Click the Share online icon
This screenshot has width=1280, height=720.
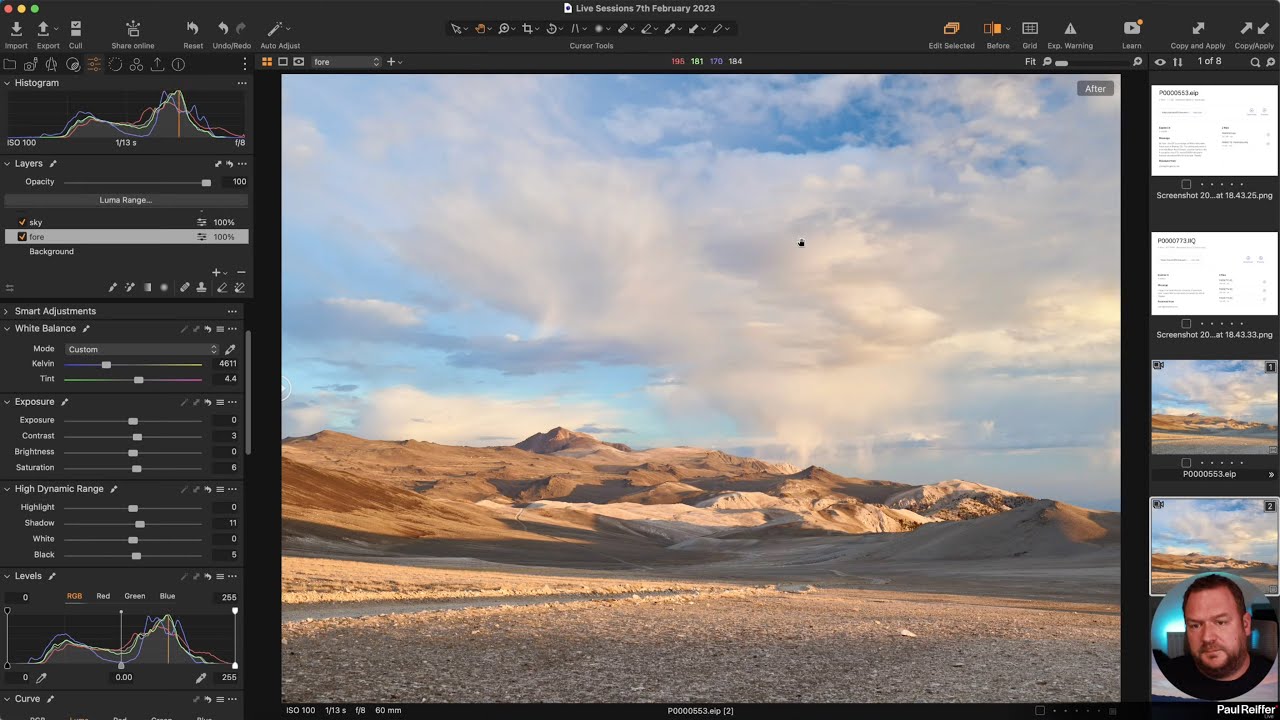(132, 29)
